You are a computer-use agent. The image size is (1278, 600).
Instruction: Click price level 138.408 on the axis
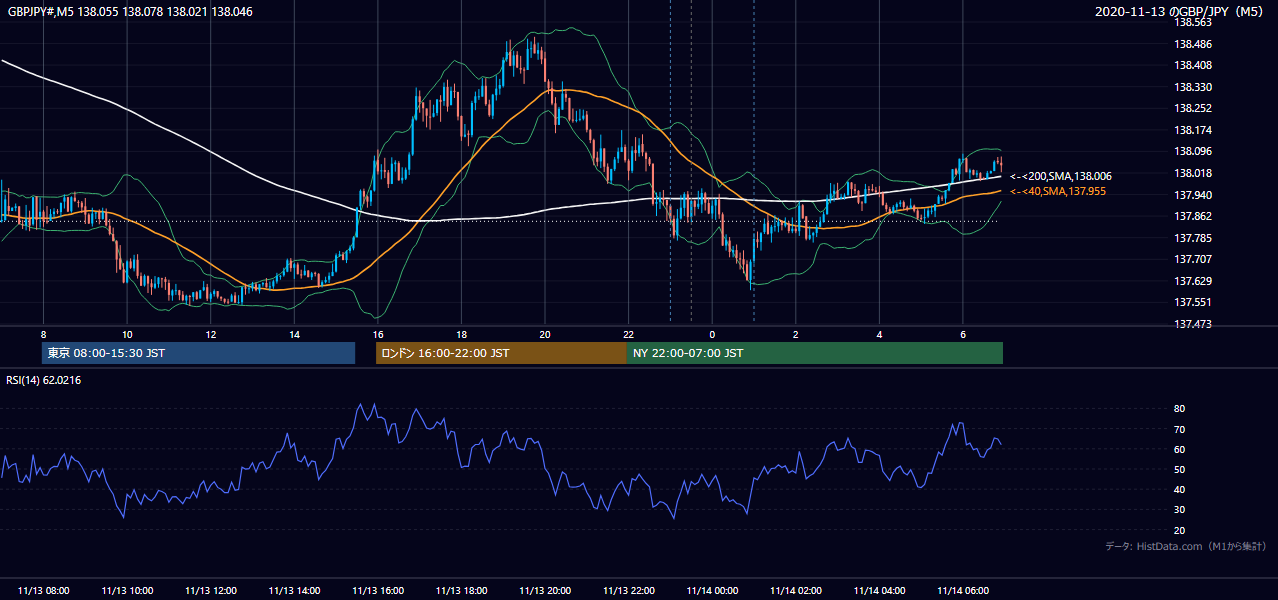coord(1192,65)
